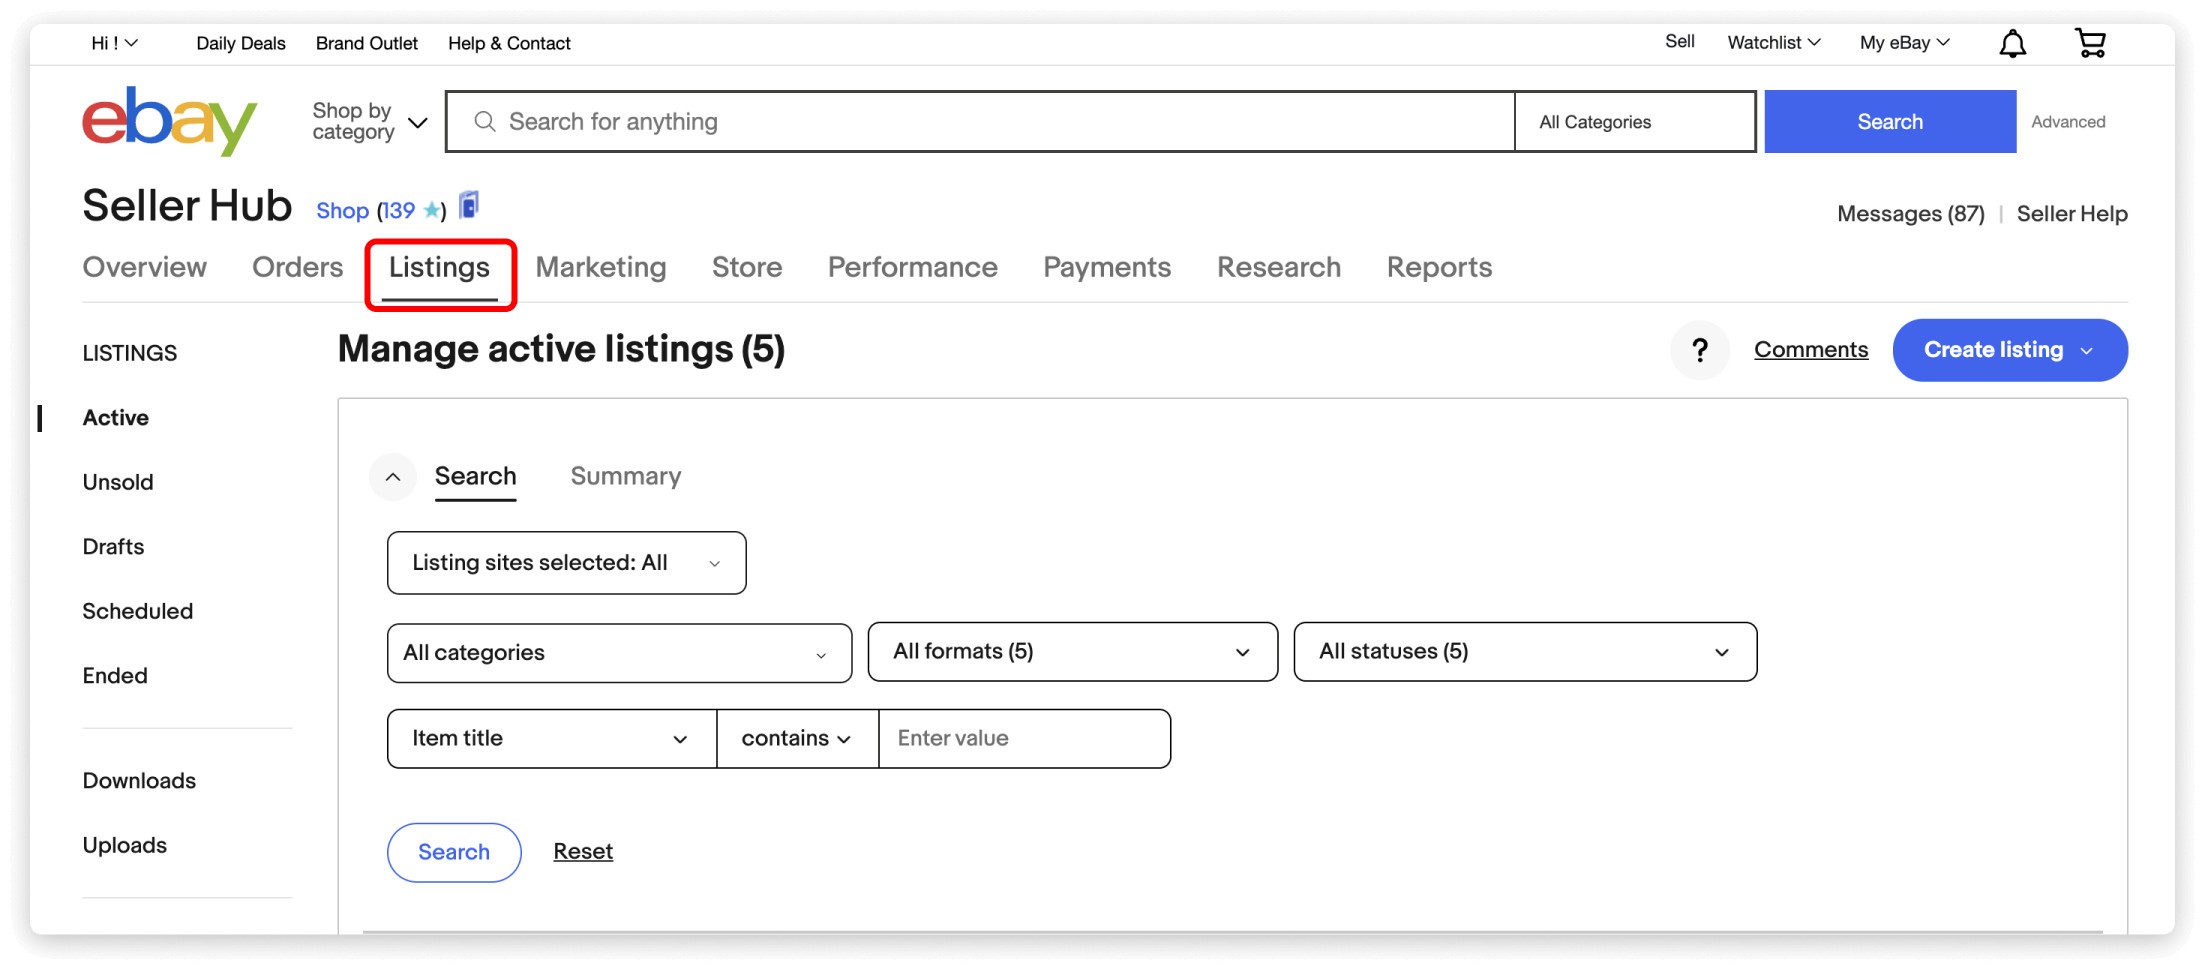Select the Listings tab
The width and height of the screenshot is (2205, 971).
(x=439, y=267)
